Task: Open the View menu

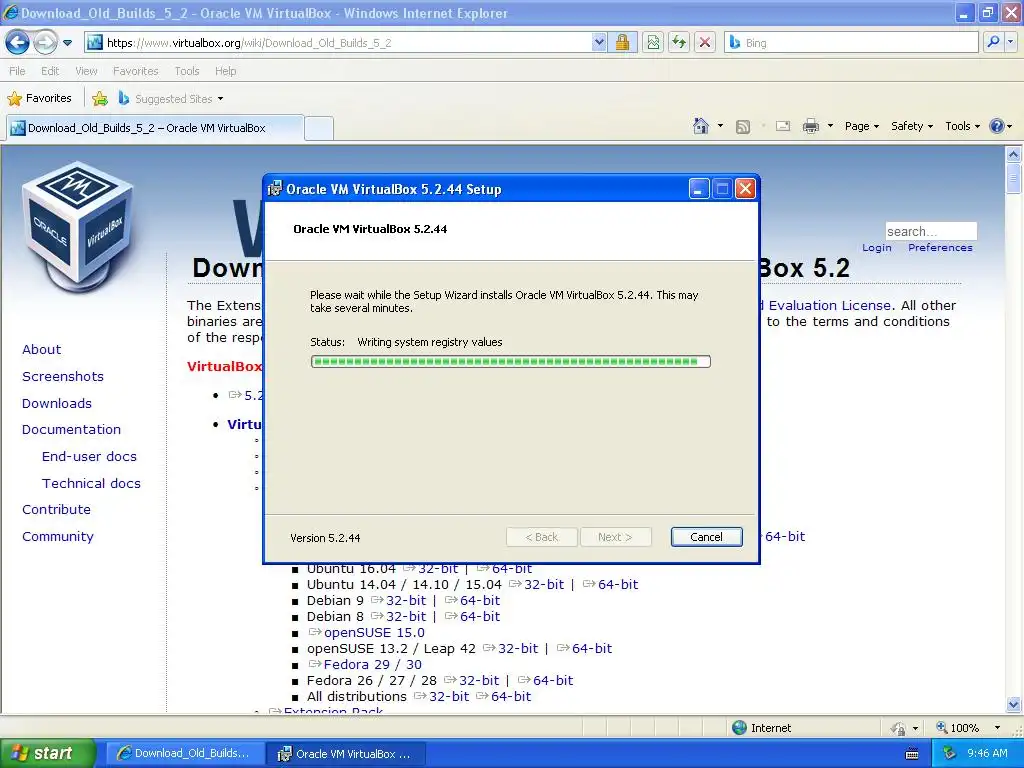Action: coord(86,71)
